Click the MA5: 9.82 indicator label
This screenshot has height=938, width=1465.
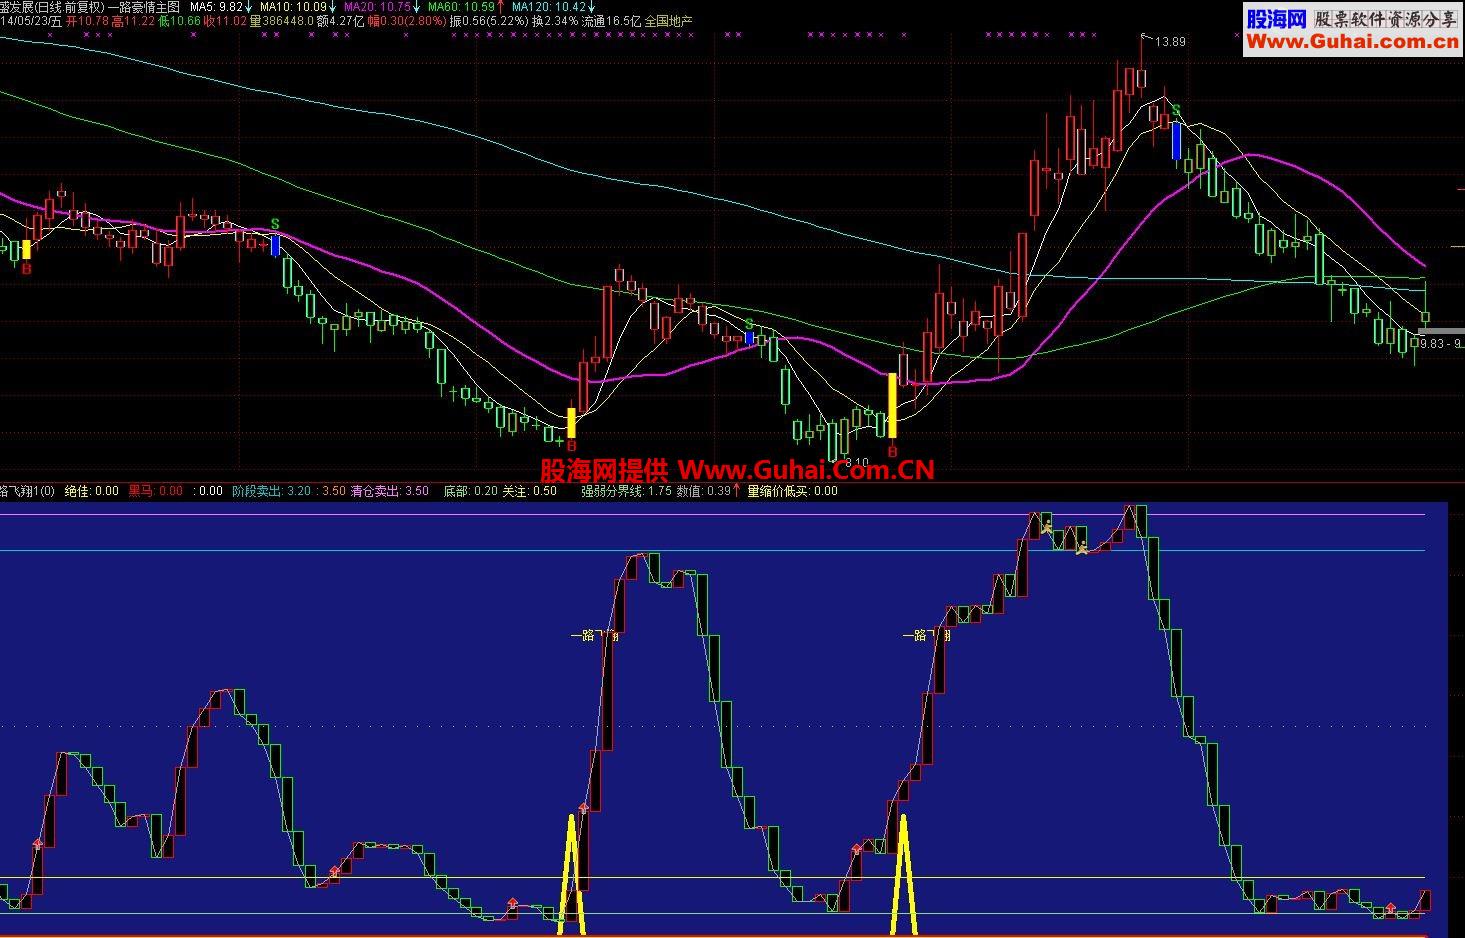(217, 7)
